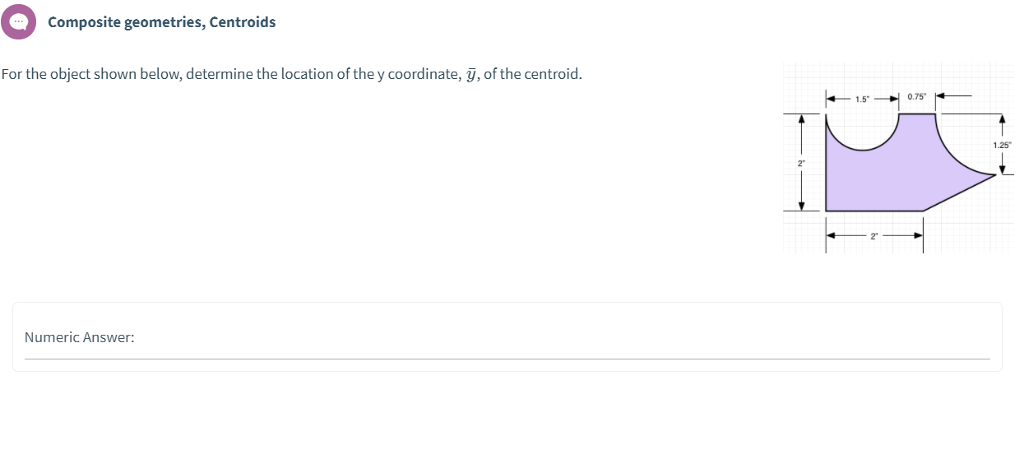
Task: Click the flat top edge of the shape
Action: click(917, 114)
